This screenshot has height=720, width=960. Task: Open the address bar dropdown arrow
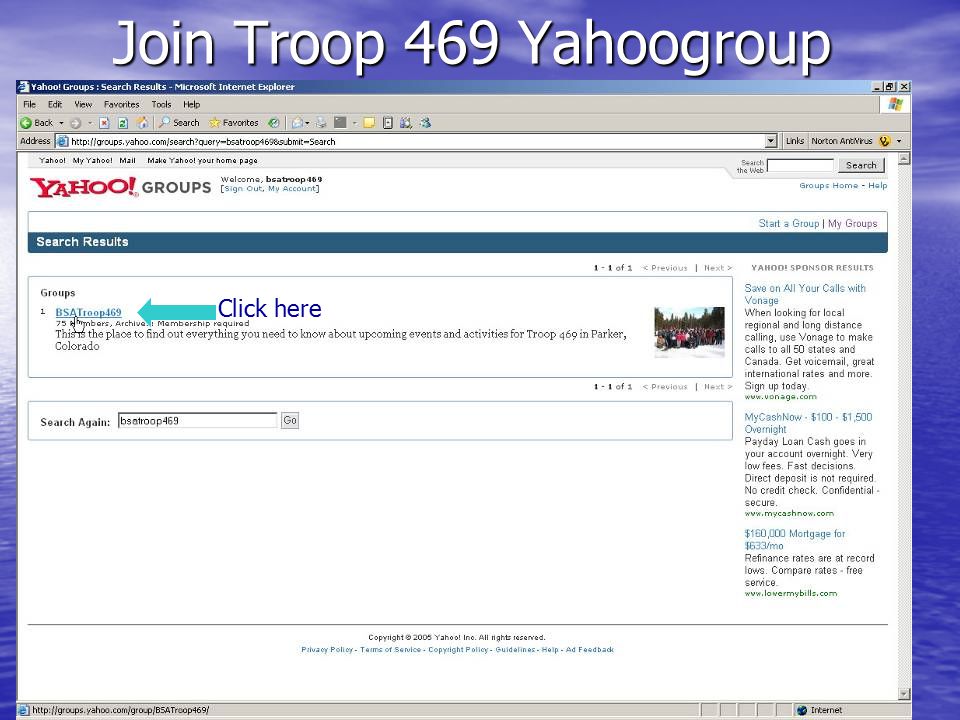click(x=771, y=141)
